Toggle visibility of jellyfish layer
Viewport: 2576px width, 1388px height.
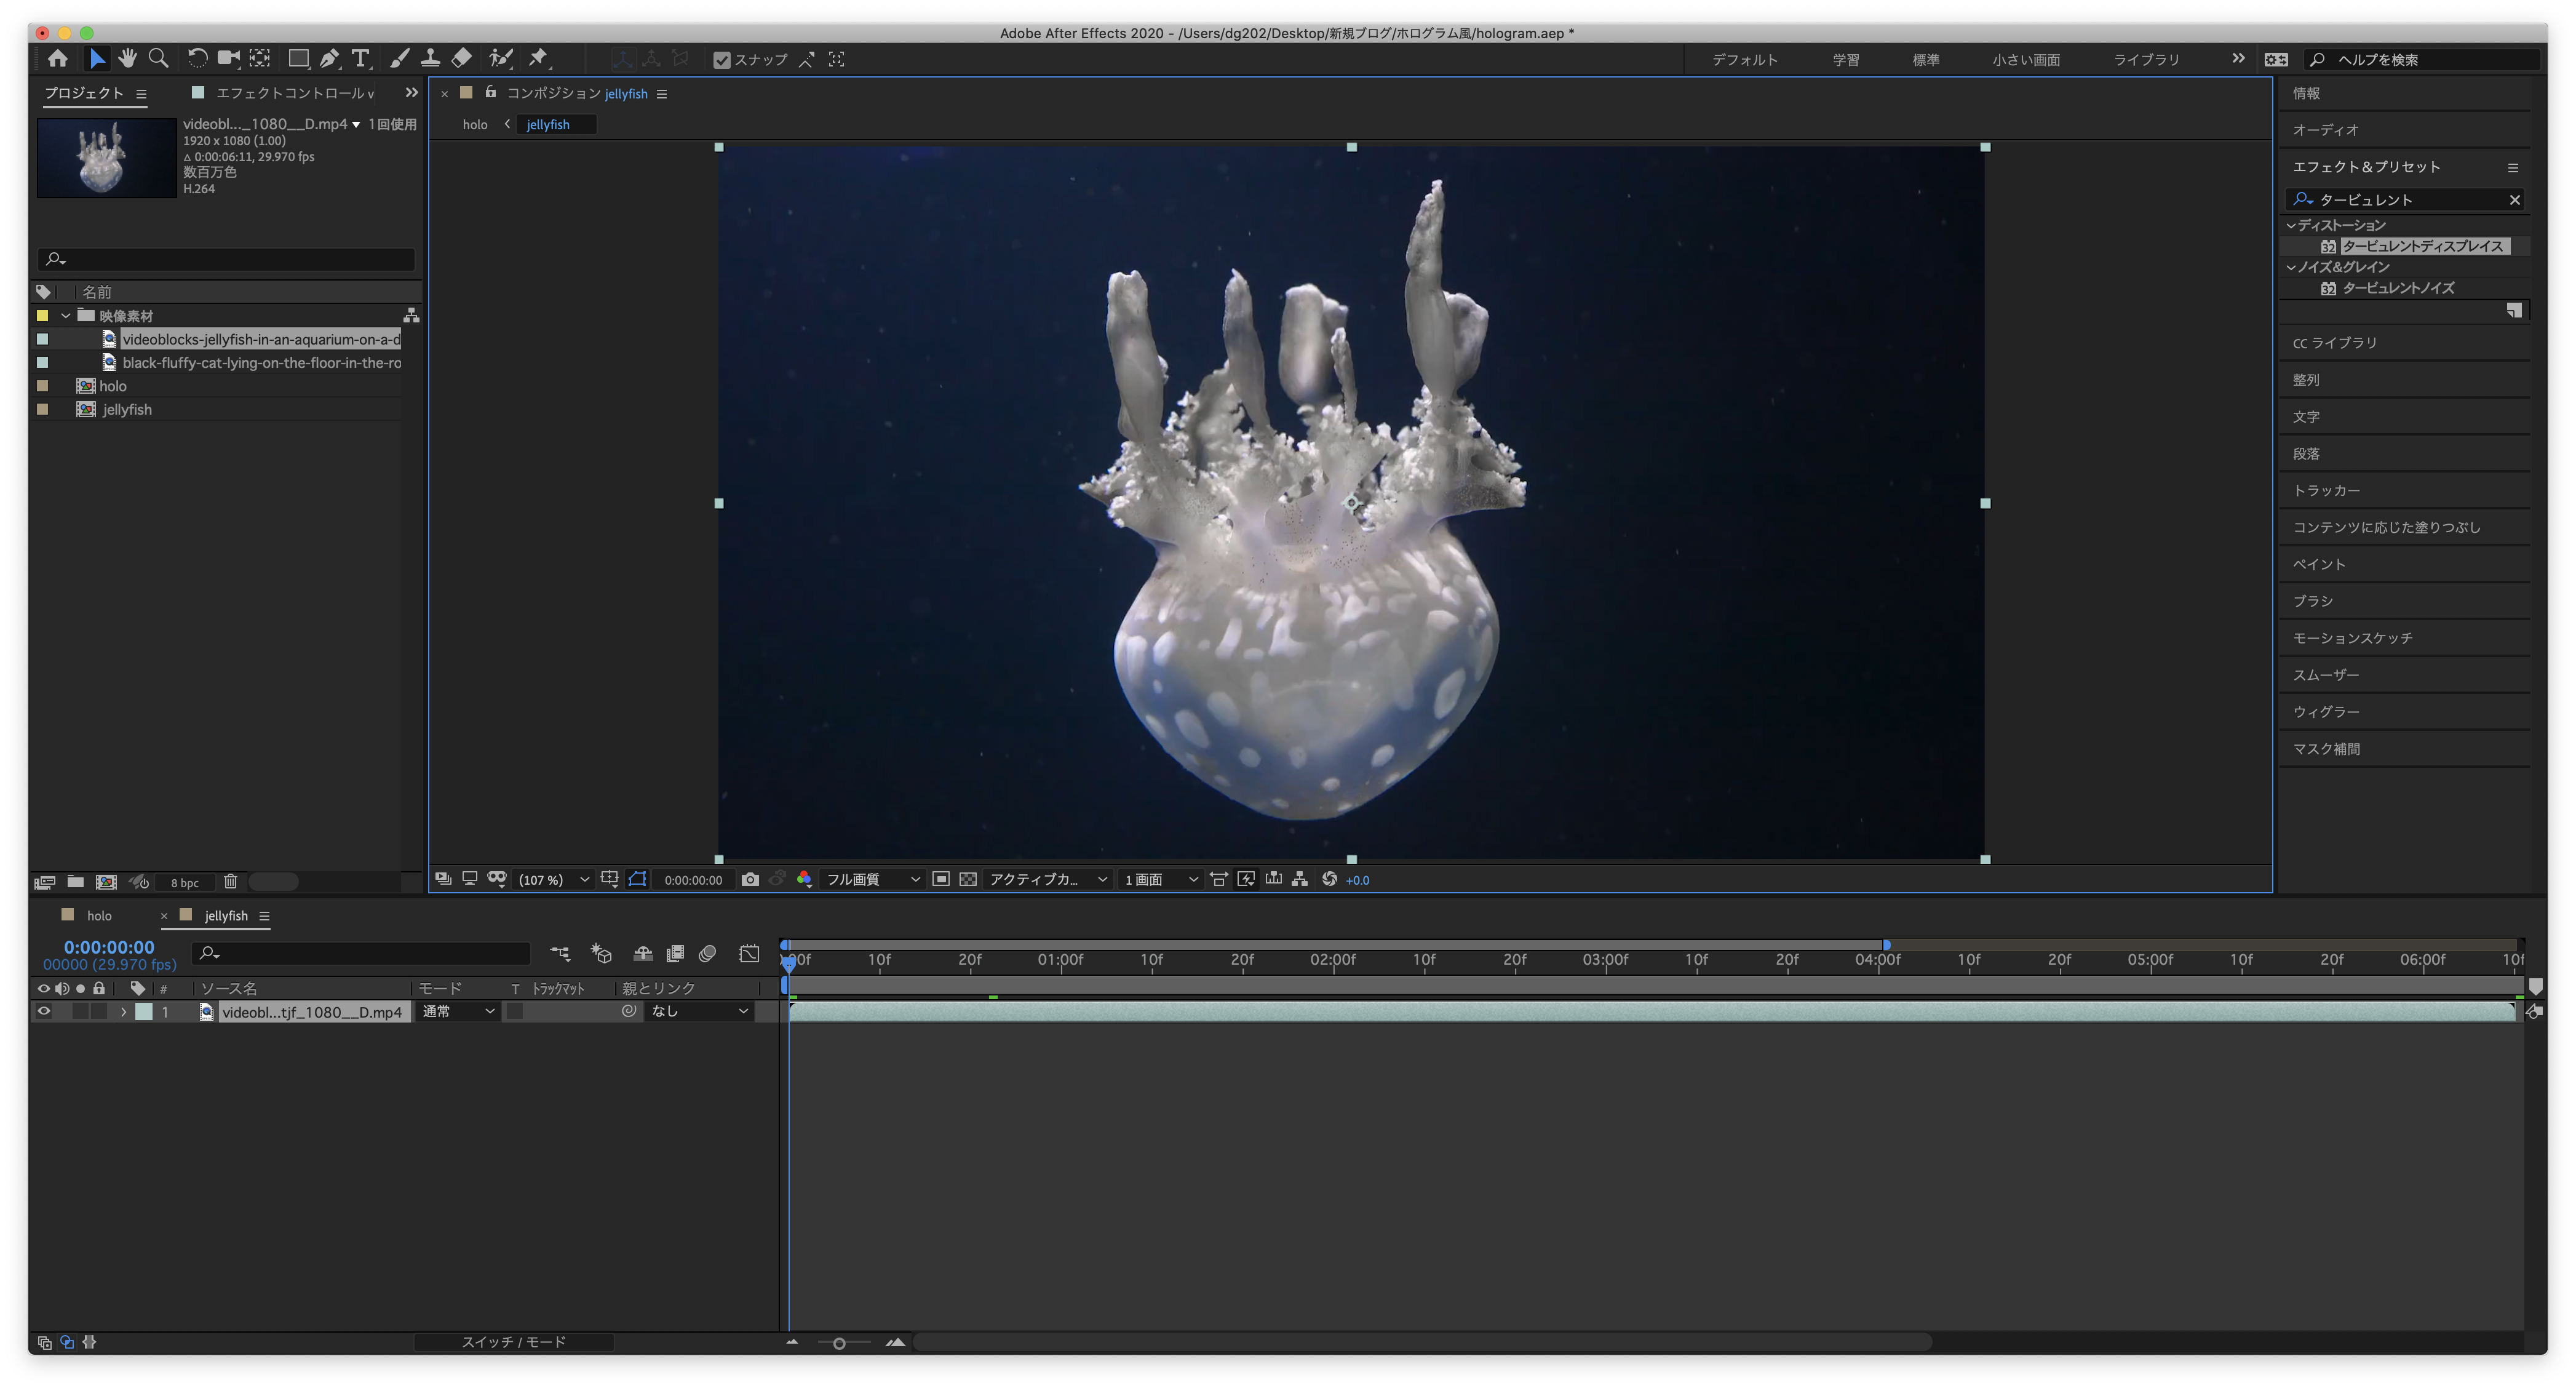[x=42, y=1010]
